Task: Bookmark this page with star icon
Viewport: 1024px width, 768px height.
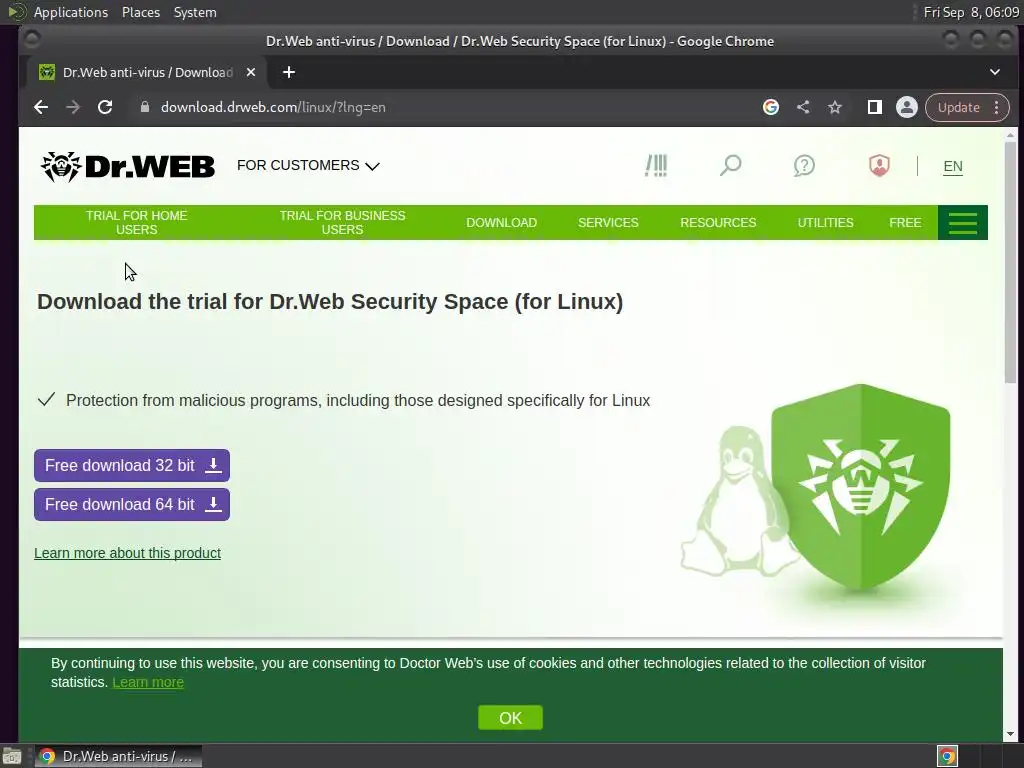Action: tap(835, 107)
